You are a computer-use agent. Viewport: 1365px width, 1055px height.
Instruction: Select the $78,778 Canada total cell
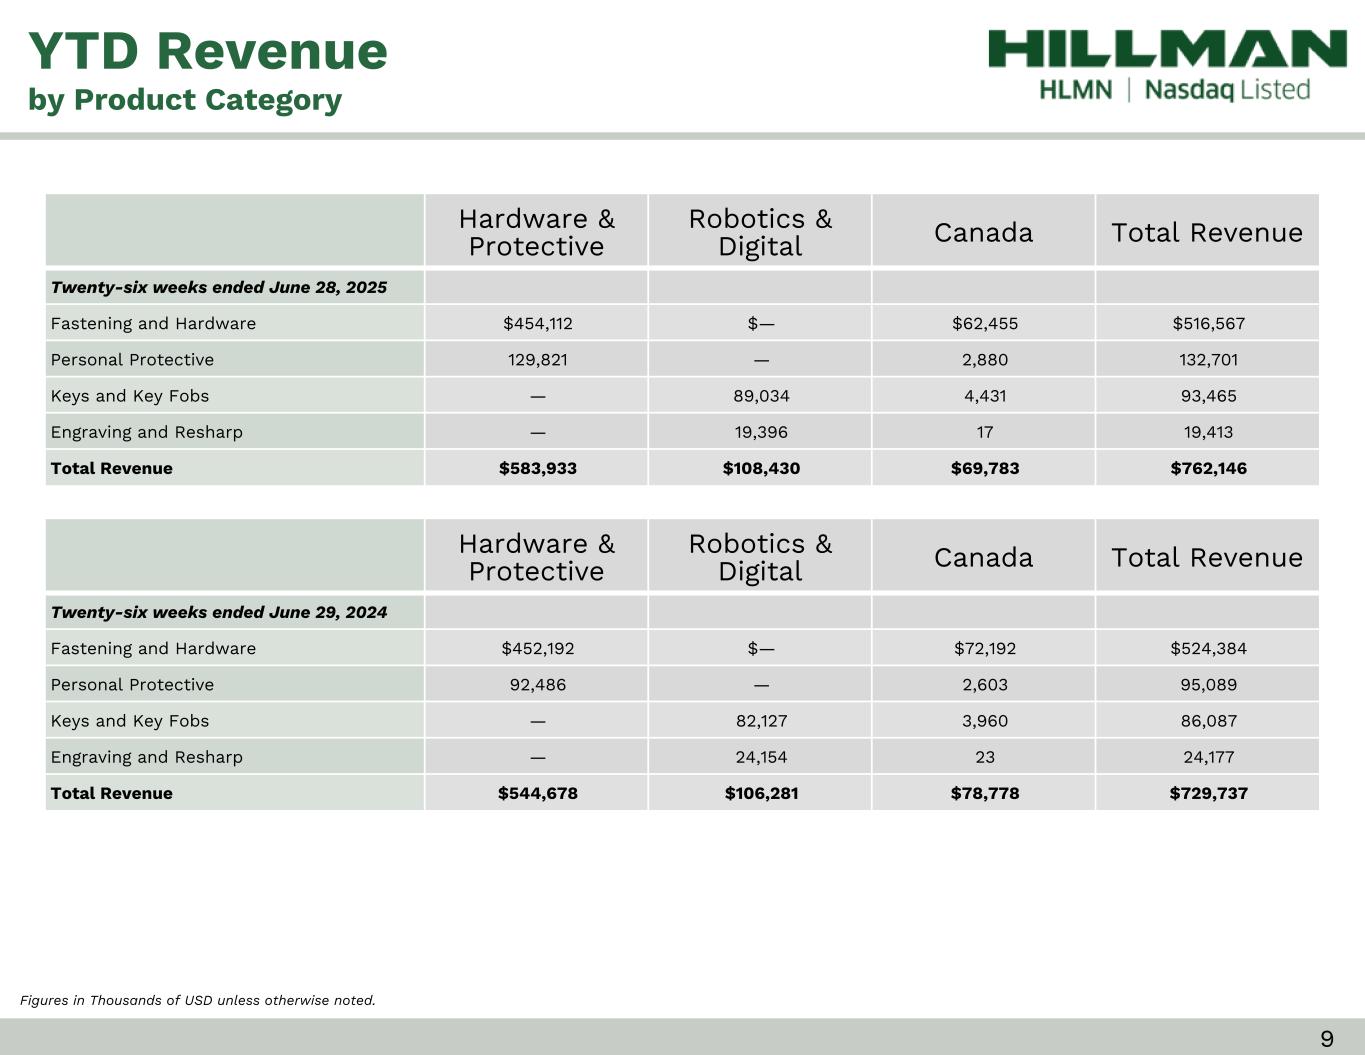click(984, 793)
